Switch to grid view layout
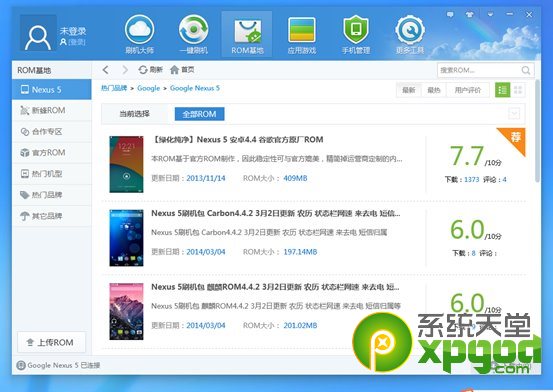Viewport: 553px width, 392px height. 518,90
